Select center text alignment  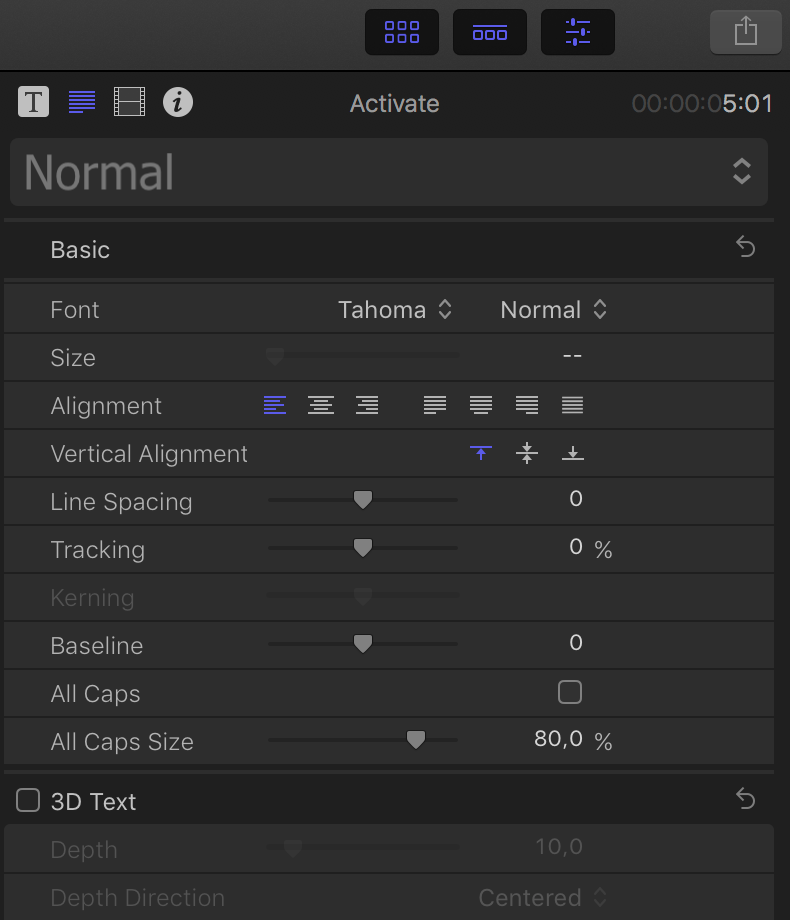pyautogui.click(x=321, y=405)
